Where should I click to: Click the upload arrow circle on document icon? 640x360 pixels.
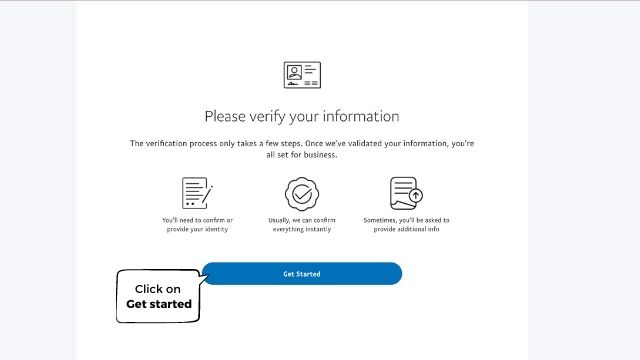click(x=416, y=195)
